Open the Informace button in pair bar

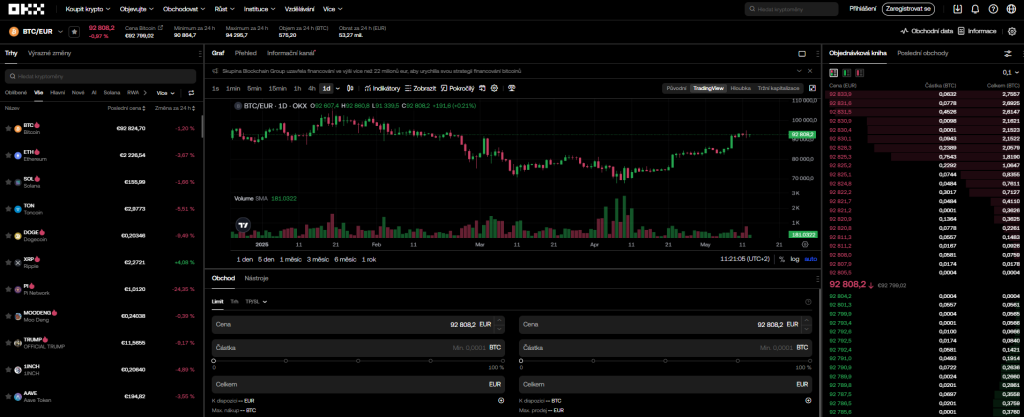click(978, 31)
